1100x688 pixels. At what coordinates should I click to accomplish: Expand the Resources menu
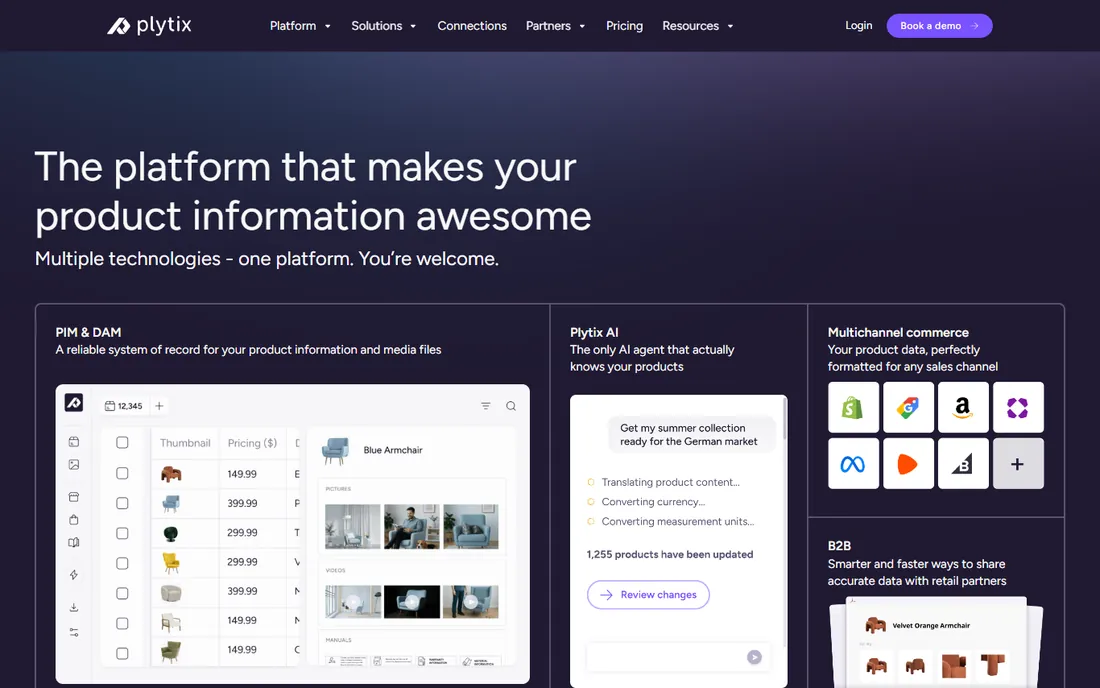(x=698, y=26)
